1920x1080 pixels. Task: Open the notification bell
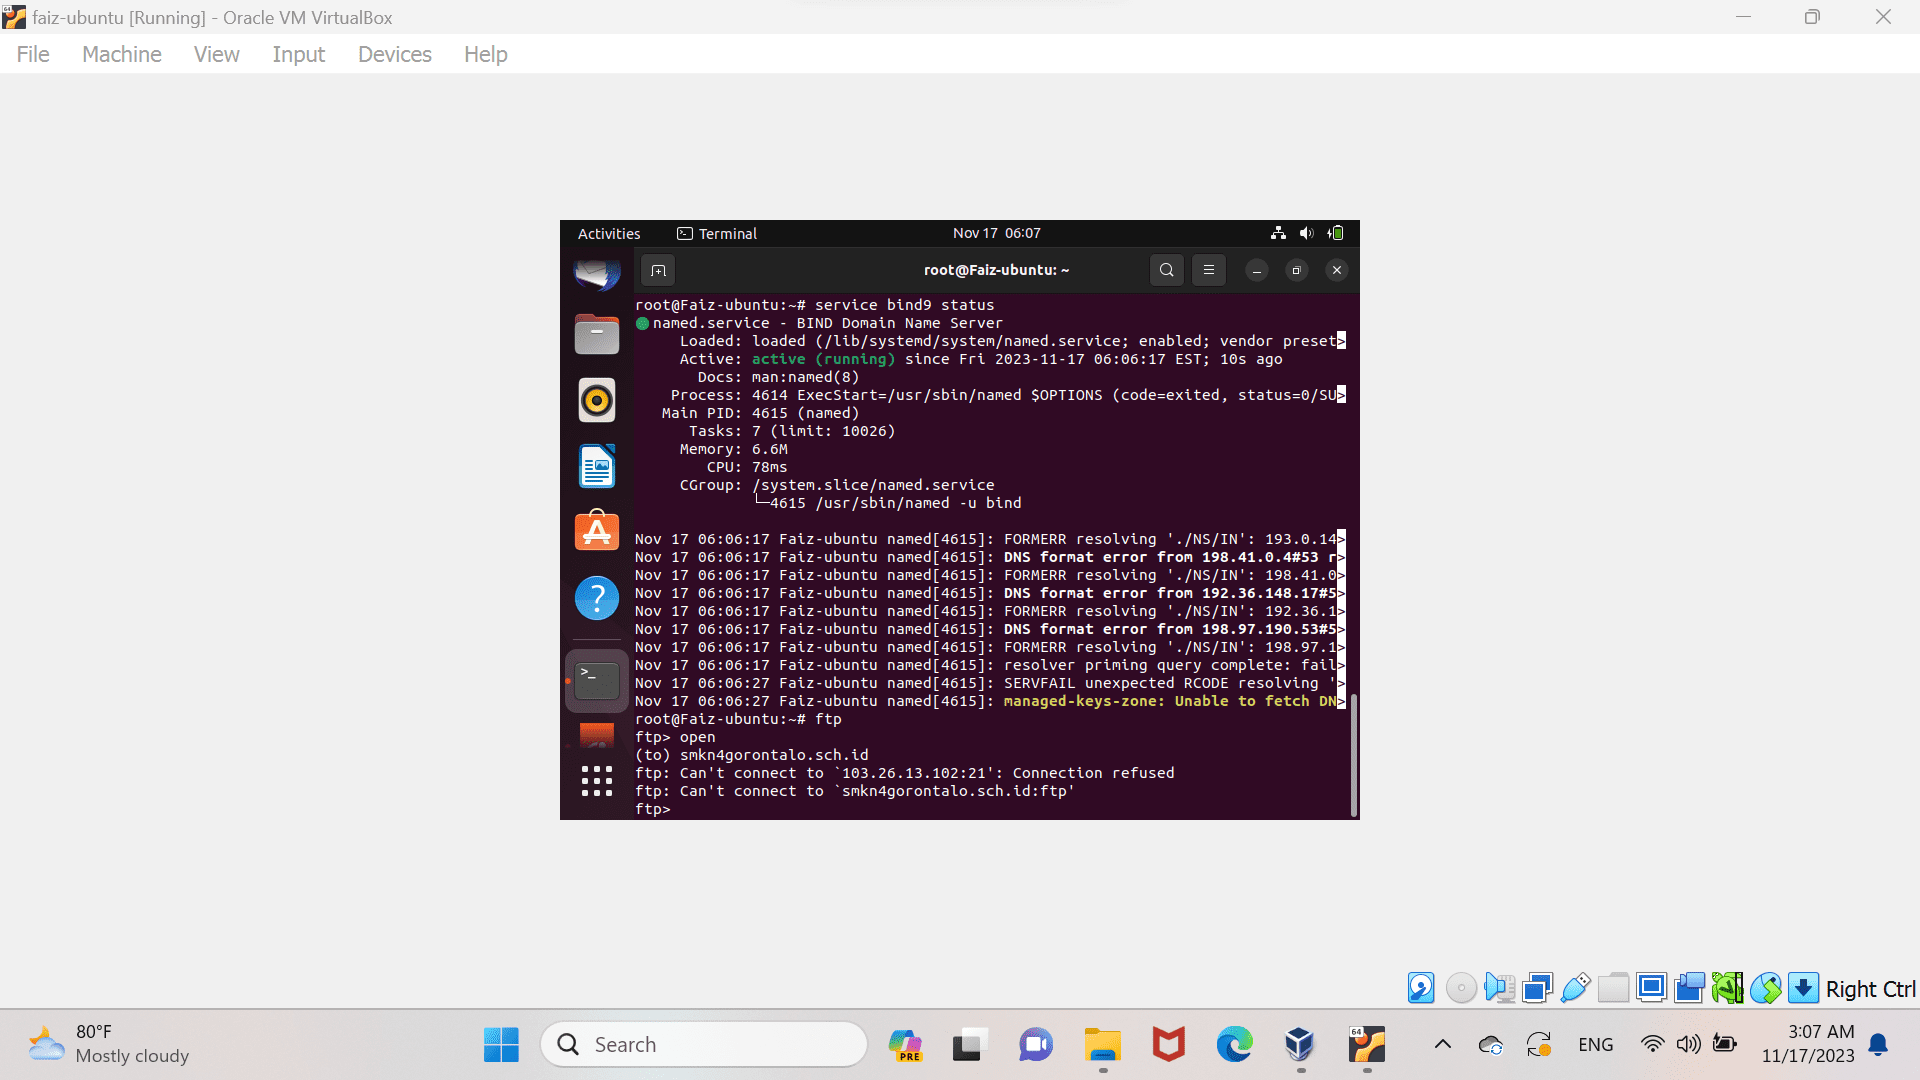(x=1879, y=1045)
